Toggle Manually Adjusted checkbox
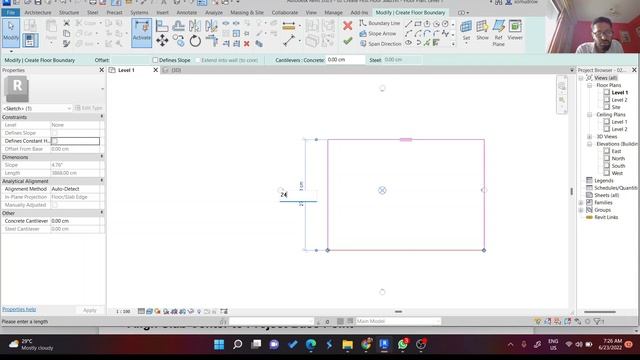 pyautogui.click(x=55, y=205)
